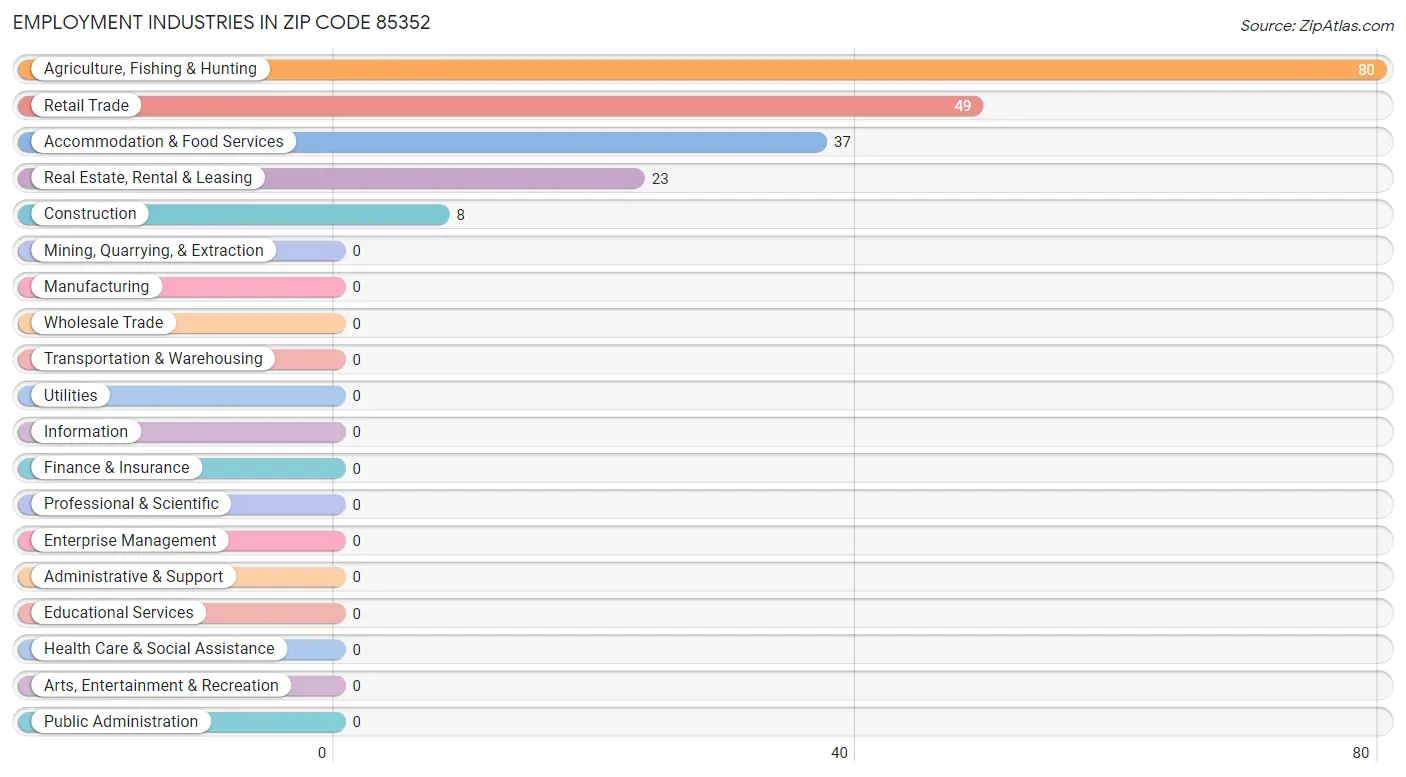
Task: Select the Wholesale Trade label
Action: tap(103, 323)
